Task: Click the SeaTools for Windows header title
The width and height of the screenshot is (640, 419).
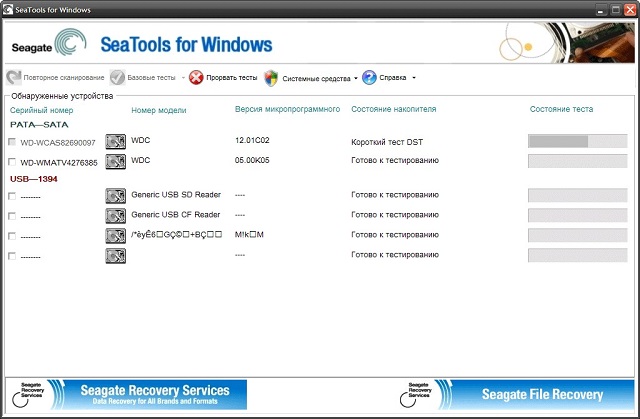Action: [186, 44]
